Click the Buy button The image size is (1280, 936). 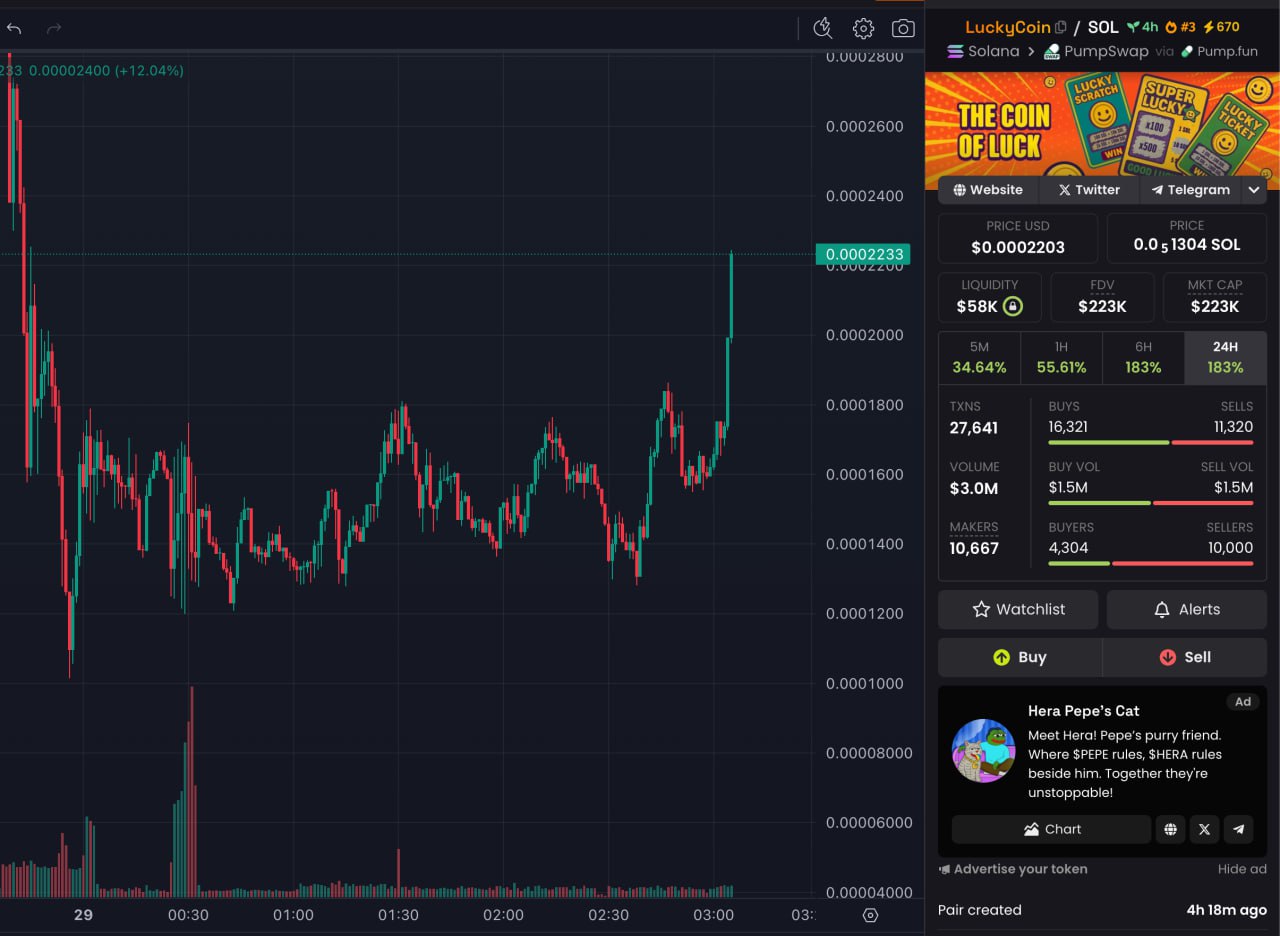[1020, 657]
